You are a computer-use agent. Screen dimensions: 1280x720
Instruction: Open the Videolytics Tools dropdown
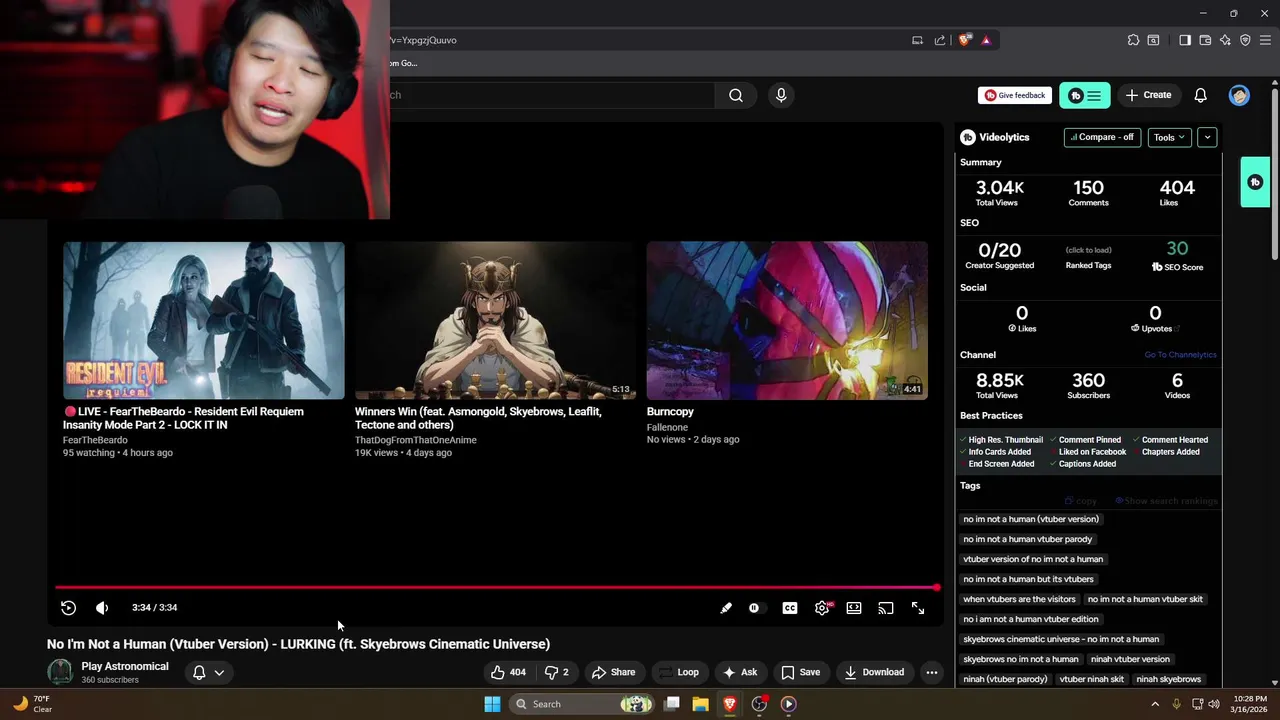coord(1169,137)
